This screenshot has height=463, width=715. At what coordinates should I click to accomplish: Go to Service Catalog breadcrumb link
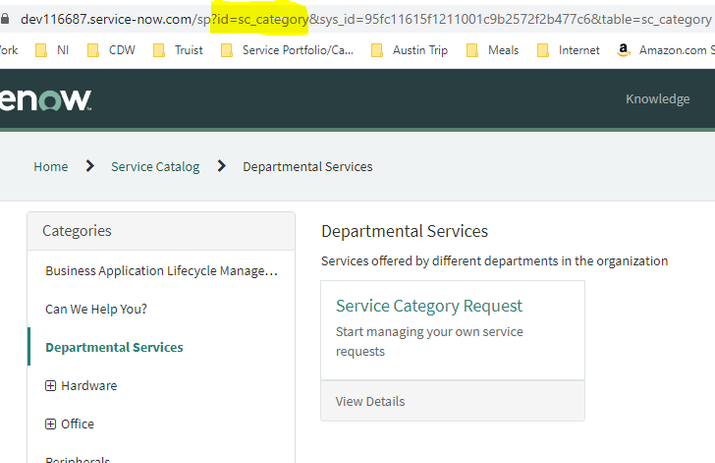[x=155, y=166]
